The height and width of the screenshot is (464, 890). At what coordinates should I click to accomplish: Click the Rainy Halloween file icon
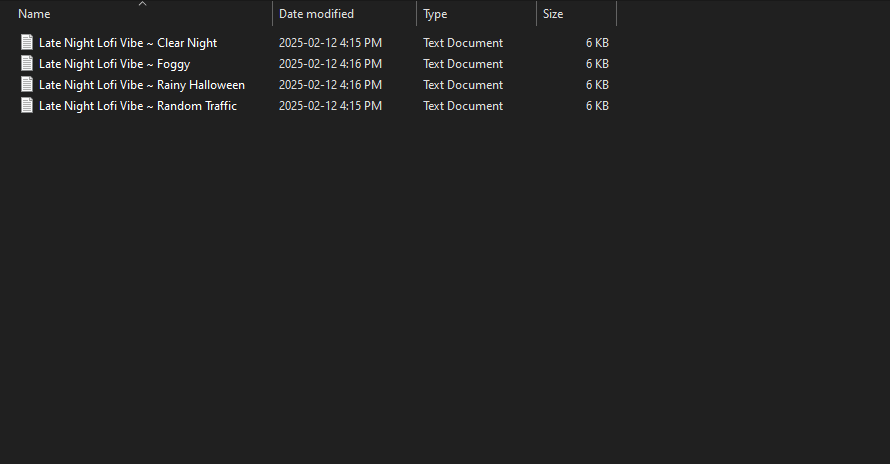[x=27, y=85]
